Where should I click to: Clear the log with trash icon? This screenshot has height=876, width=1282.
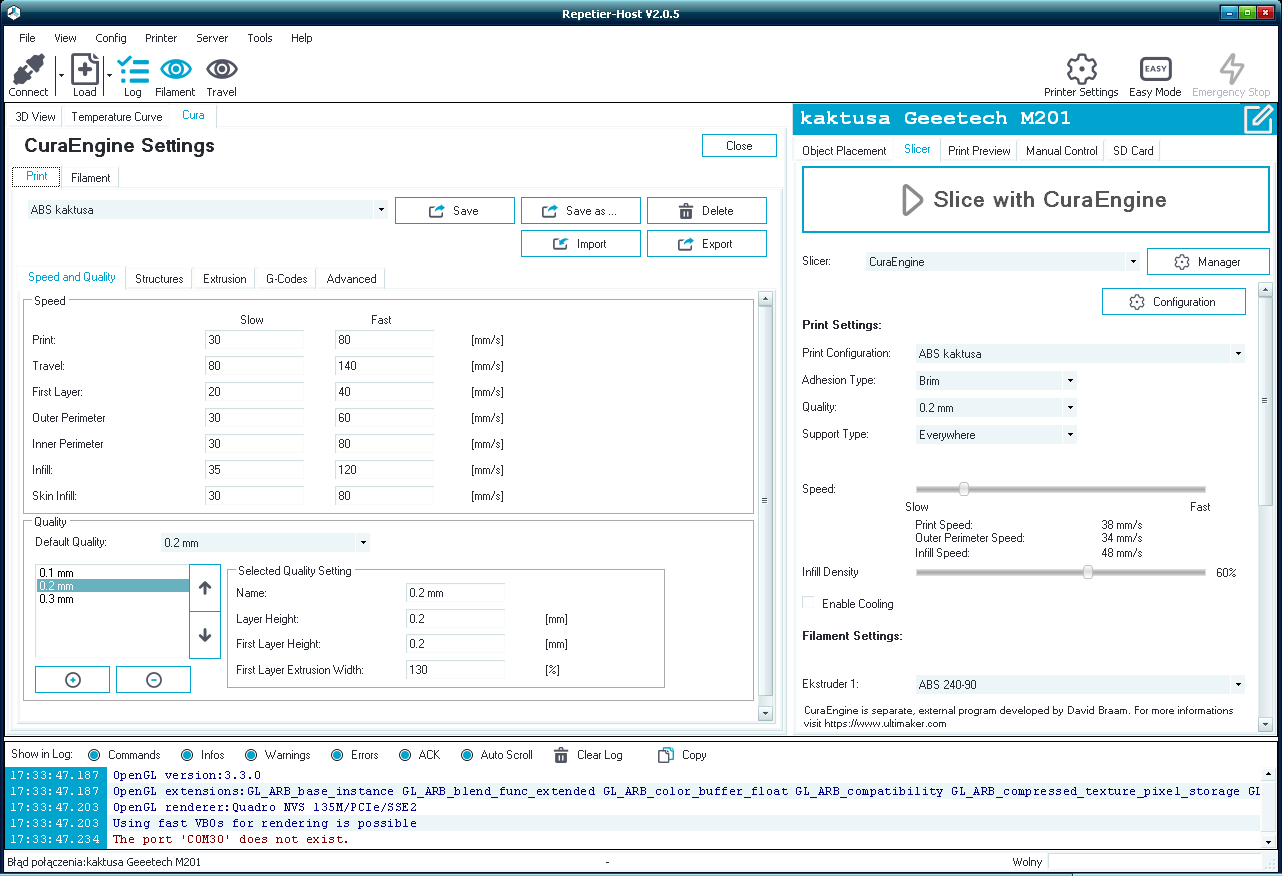click(561, 755)
